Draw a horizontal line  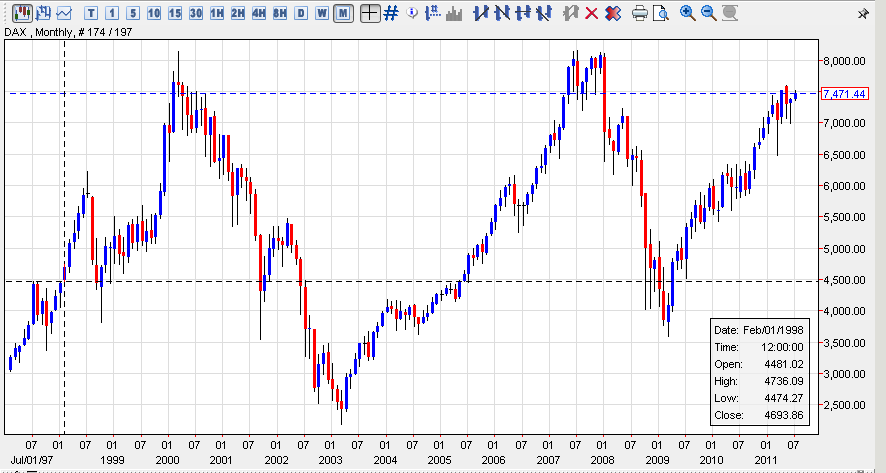point(523,13)
